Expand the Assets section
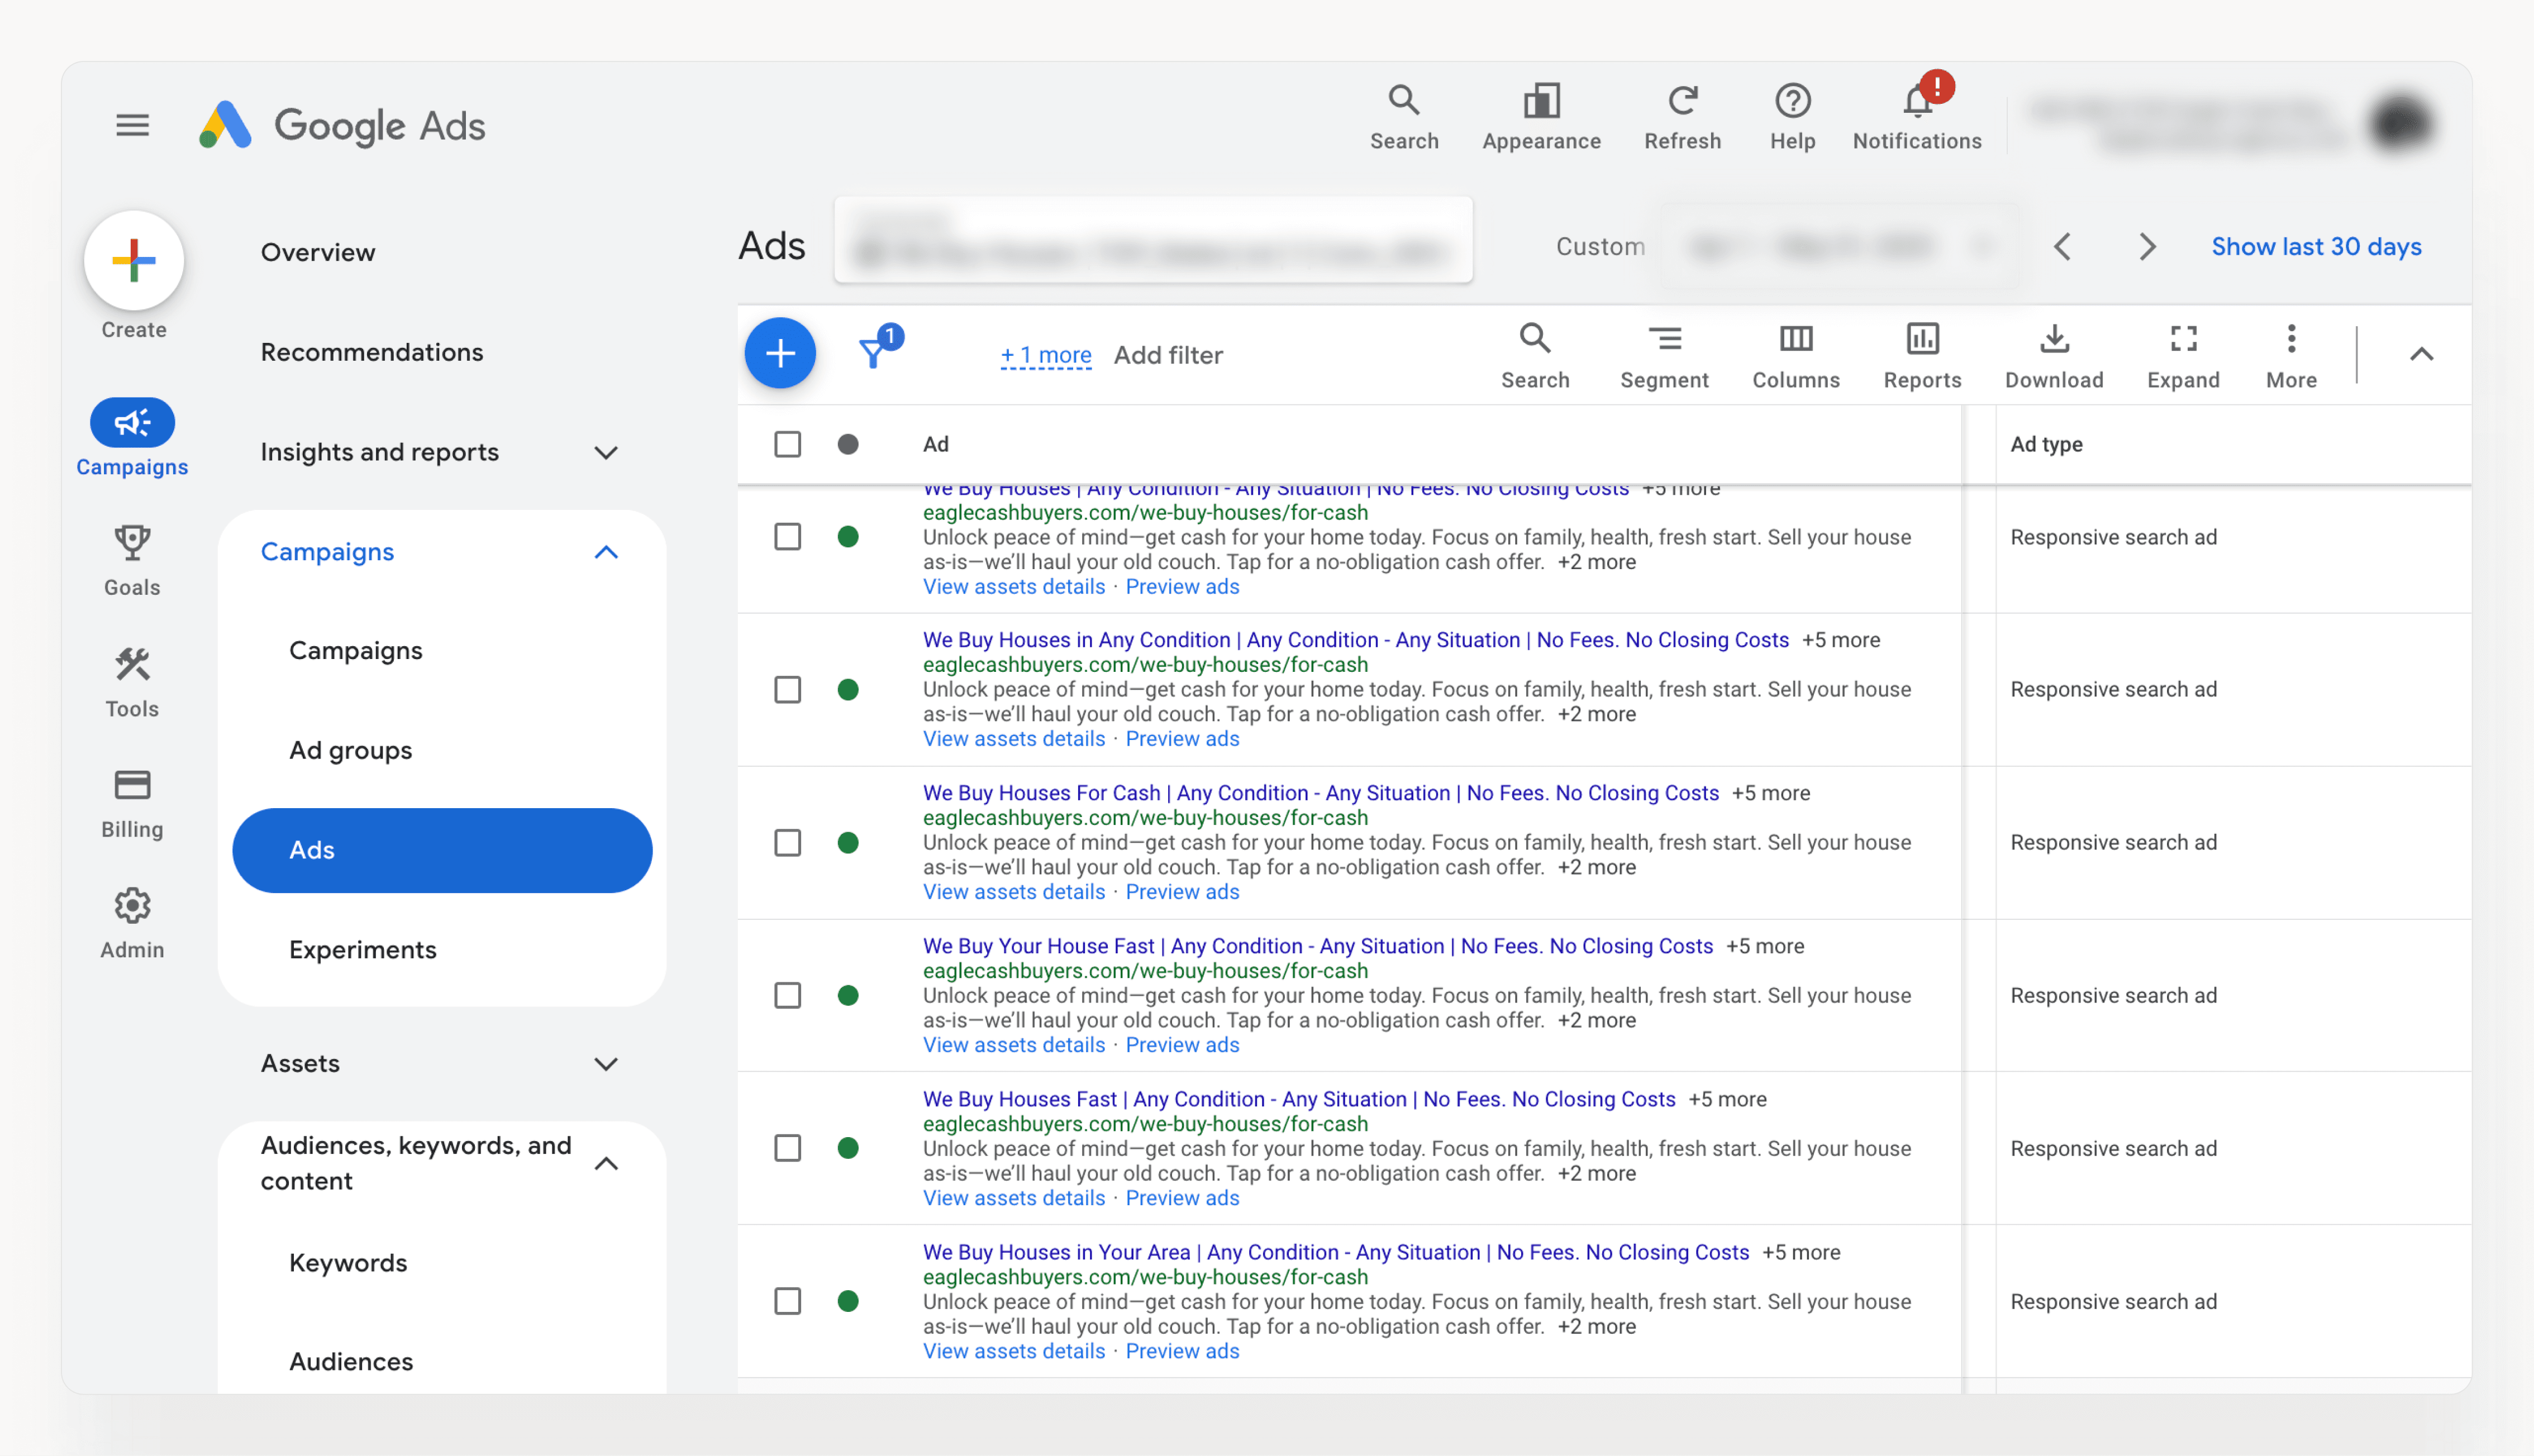Viewport: 2534px width, 1456px height. point(605,1063)
